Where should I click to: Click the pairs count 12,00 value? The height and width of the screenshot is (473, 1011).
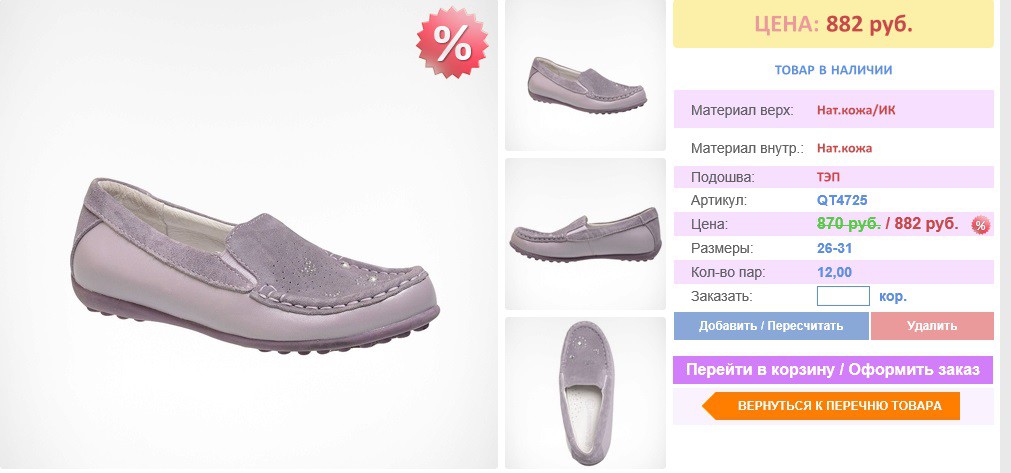point(834,273)
